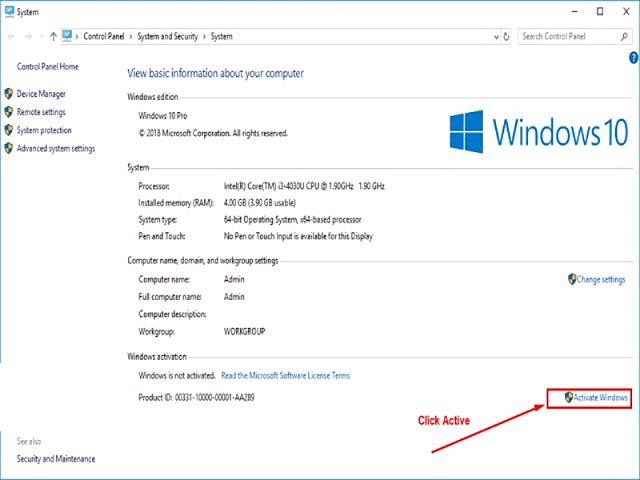Click Activate Windows link
Viewport: 640px width, 480px height.
click(x=600, y=398)
